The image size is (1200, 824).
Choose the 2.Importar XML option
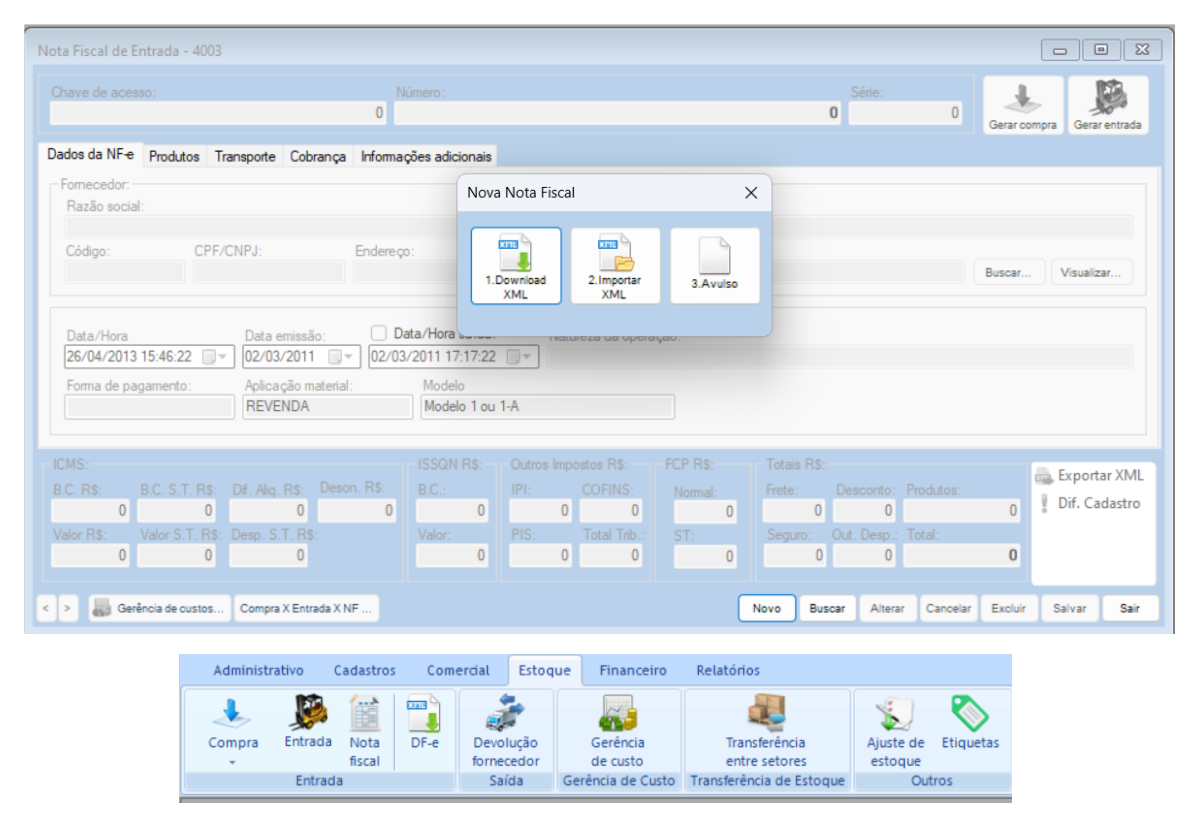point(614,265)
